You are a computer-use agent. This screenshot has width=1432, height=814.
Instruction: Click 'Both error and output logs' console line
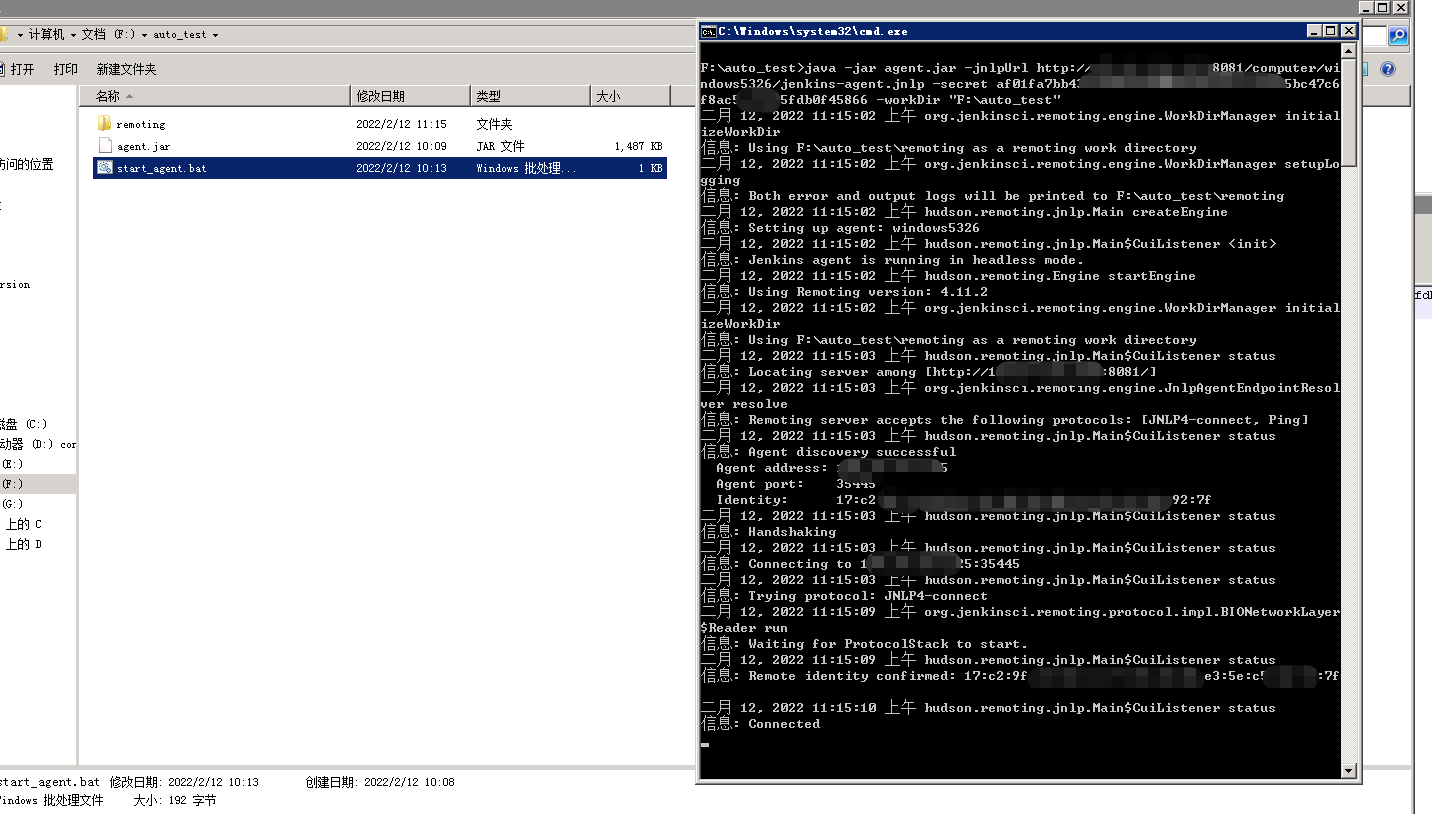coord(993,196)
